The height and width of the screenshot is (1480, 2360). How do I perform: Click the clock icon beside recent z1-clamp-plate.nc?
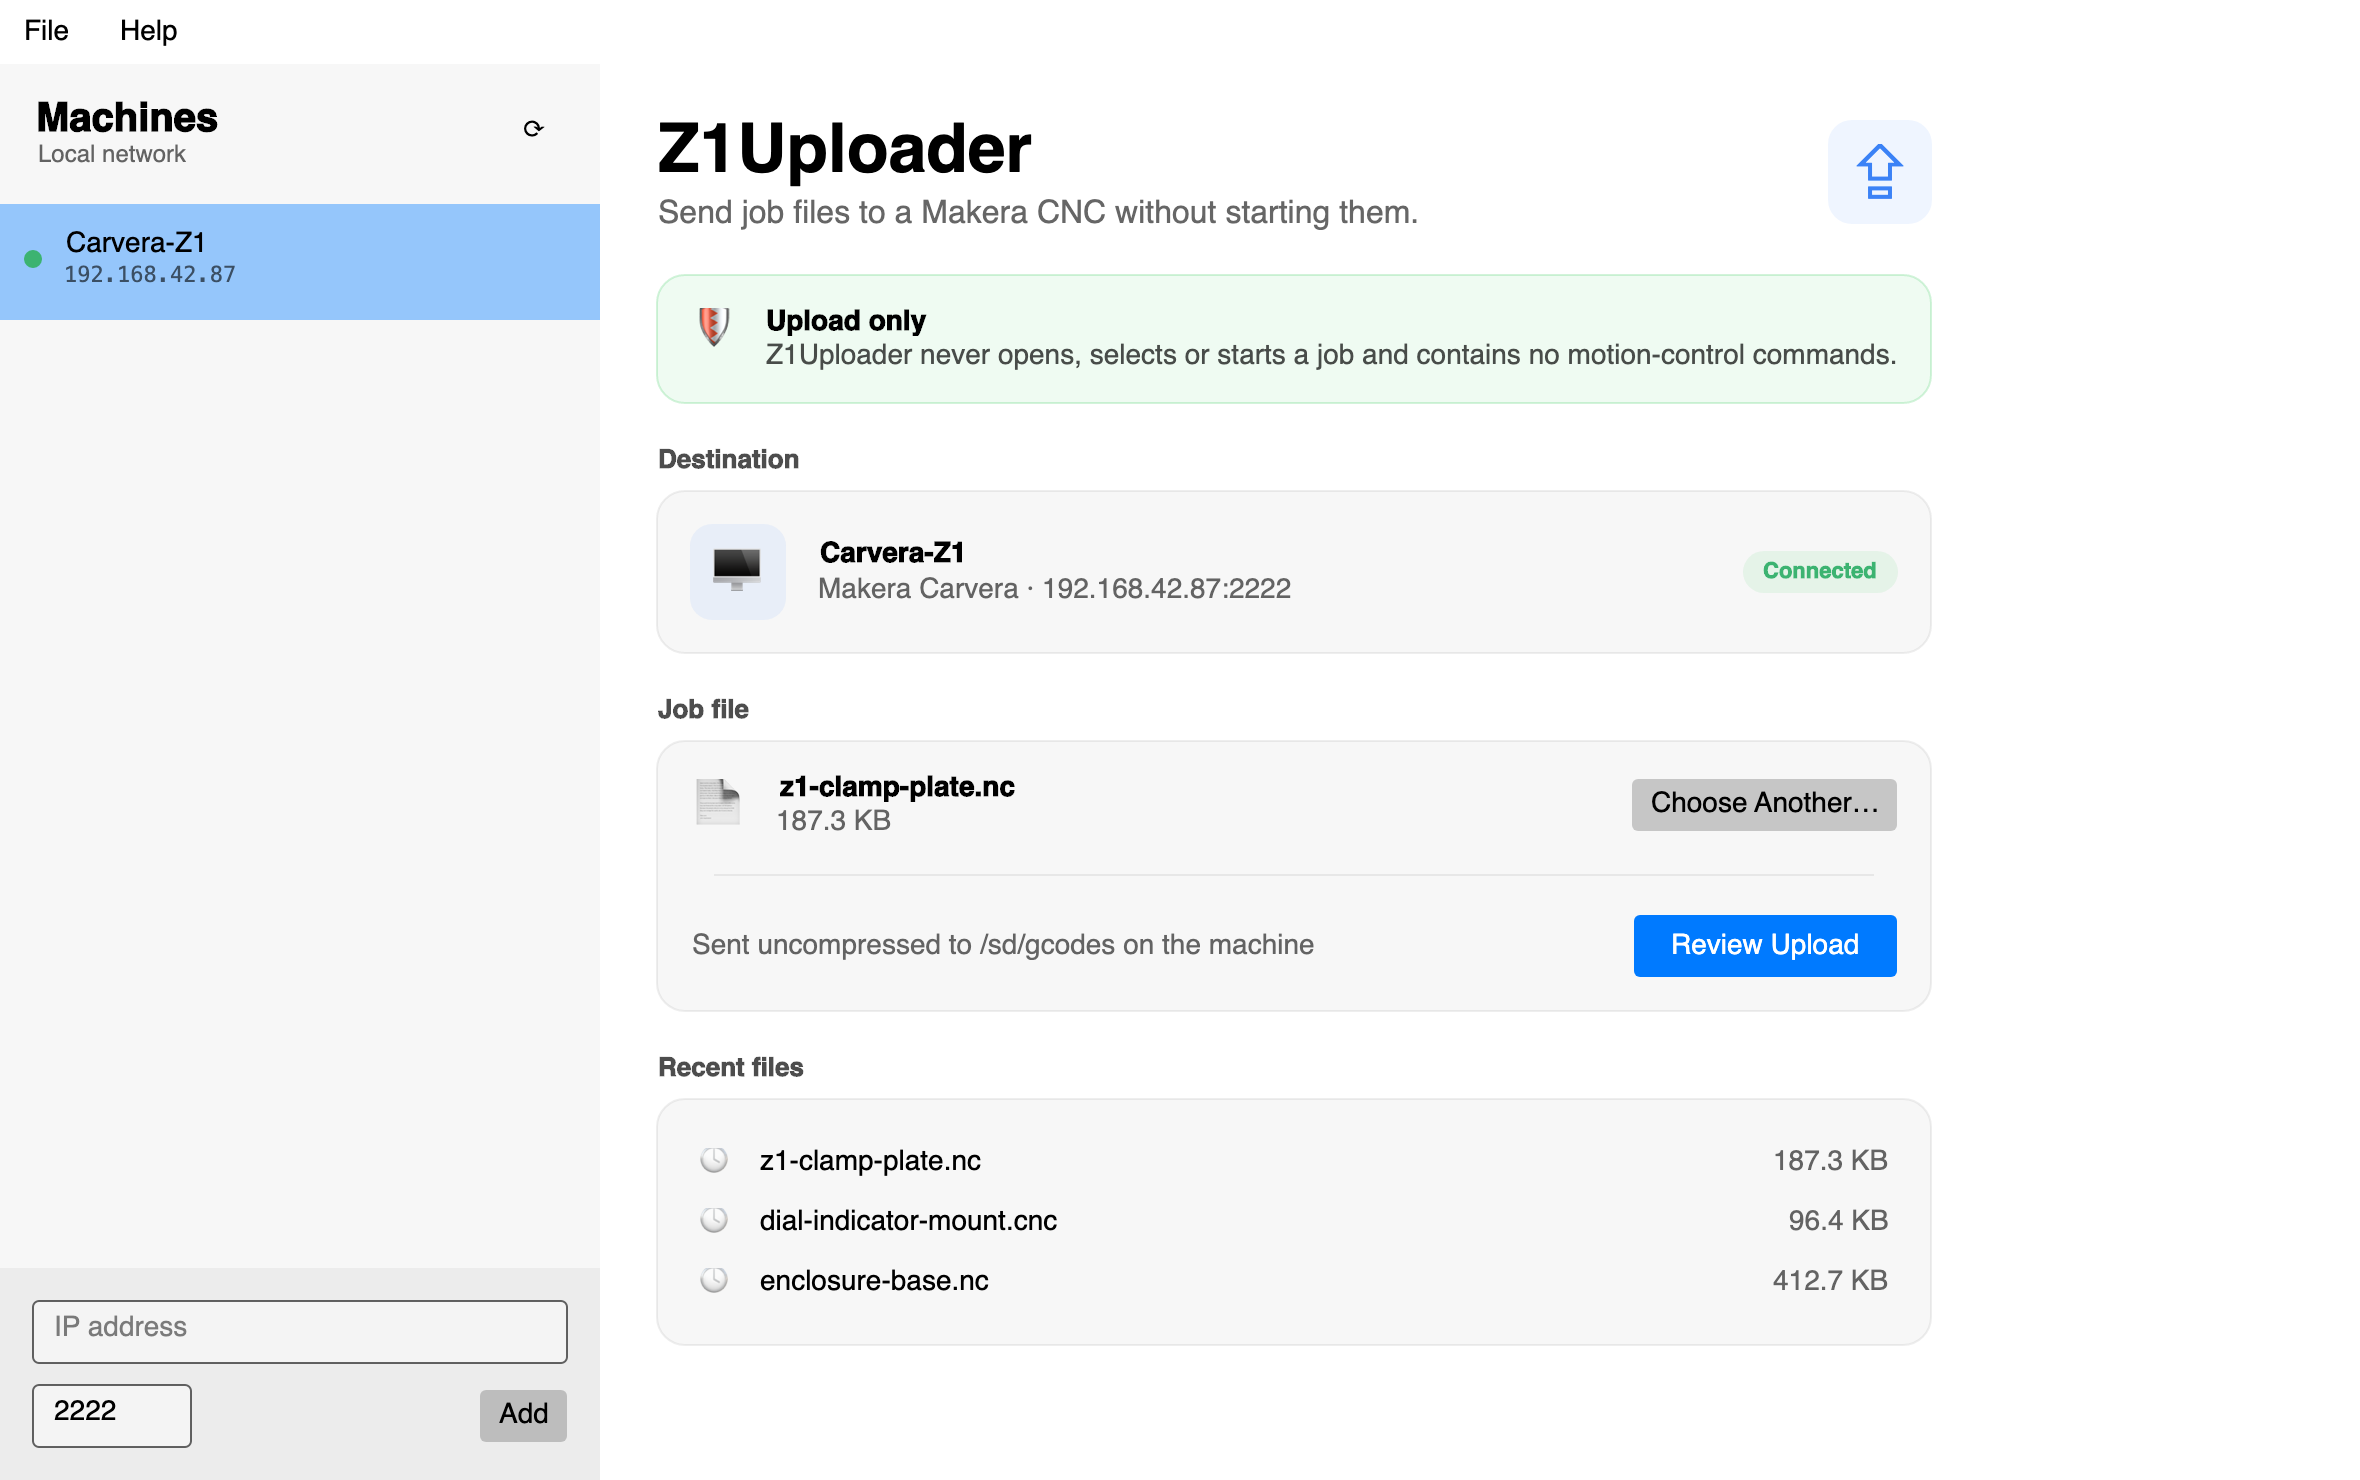[x=713, y=1160]
